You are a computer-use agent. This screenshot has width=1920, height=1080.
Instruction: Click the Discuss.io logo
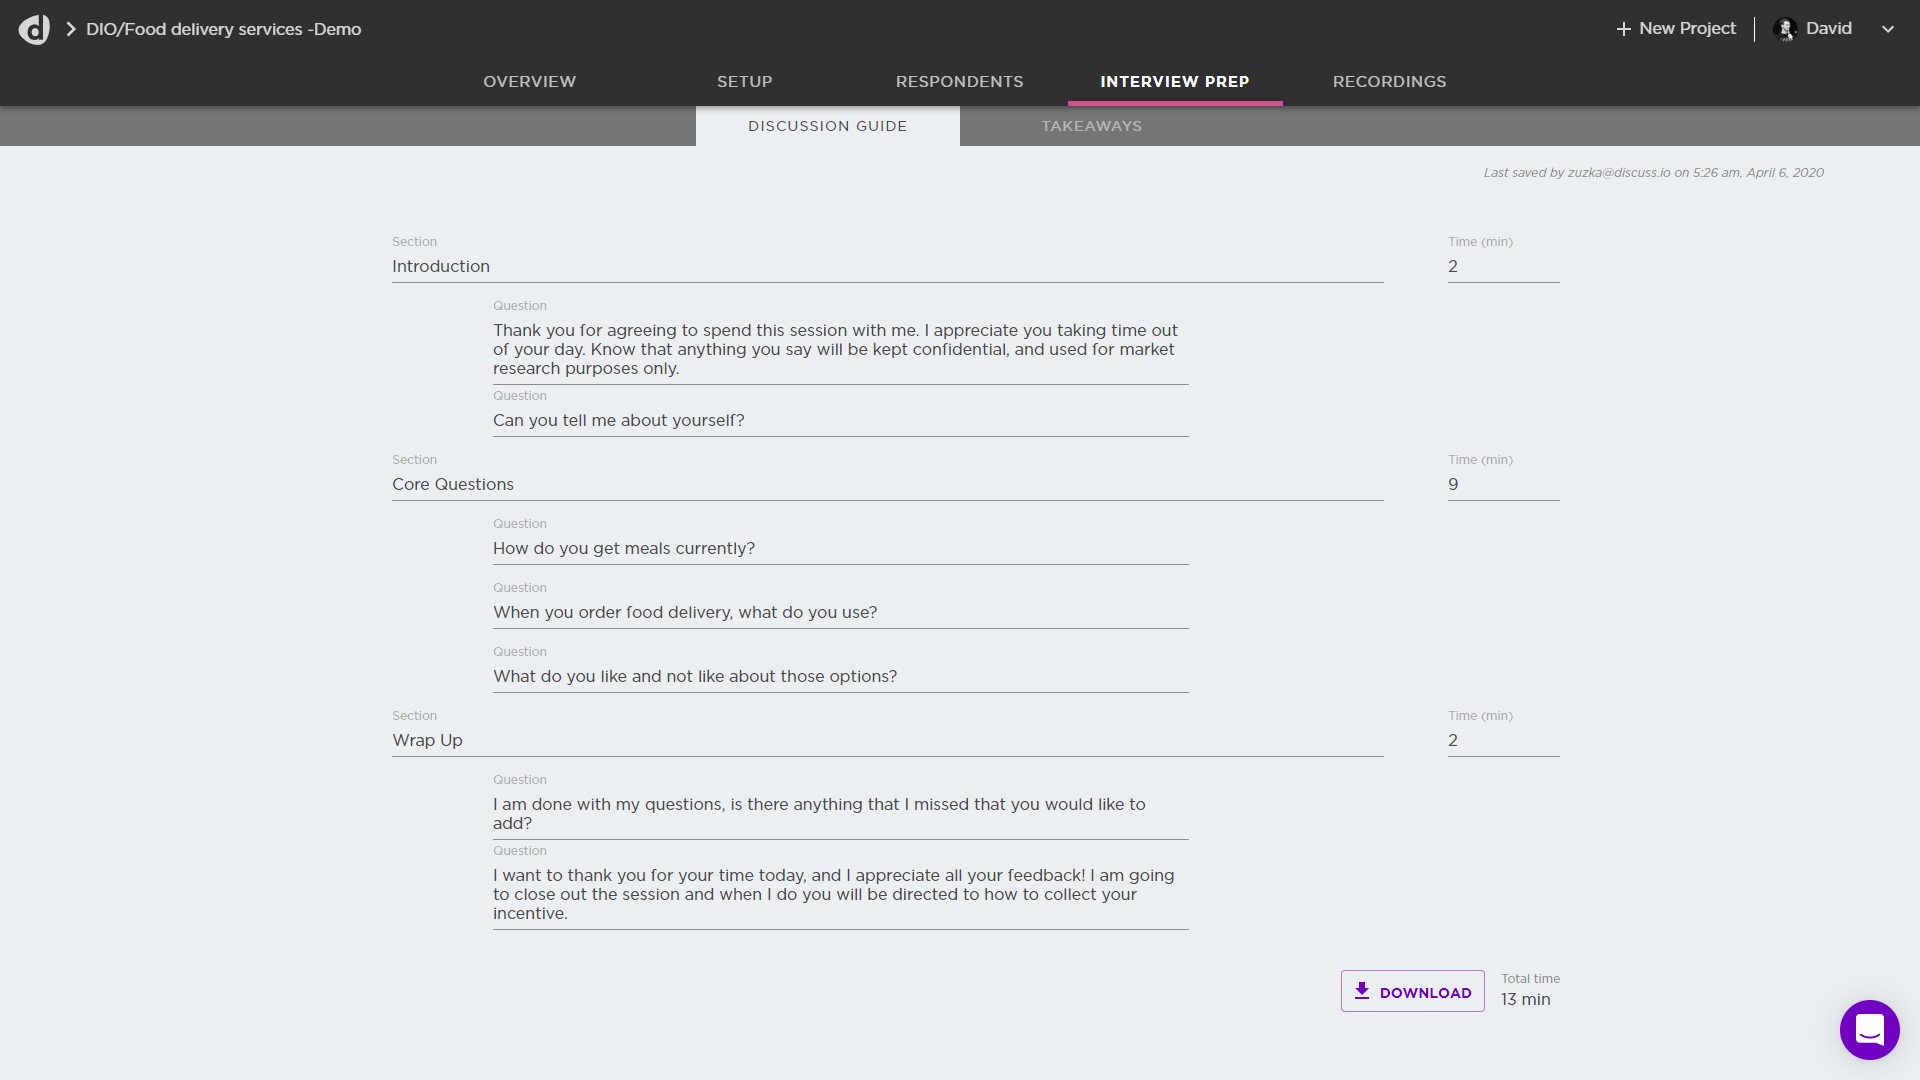(34, 28)
